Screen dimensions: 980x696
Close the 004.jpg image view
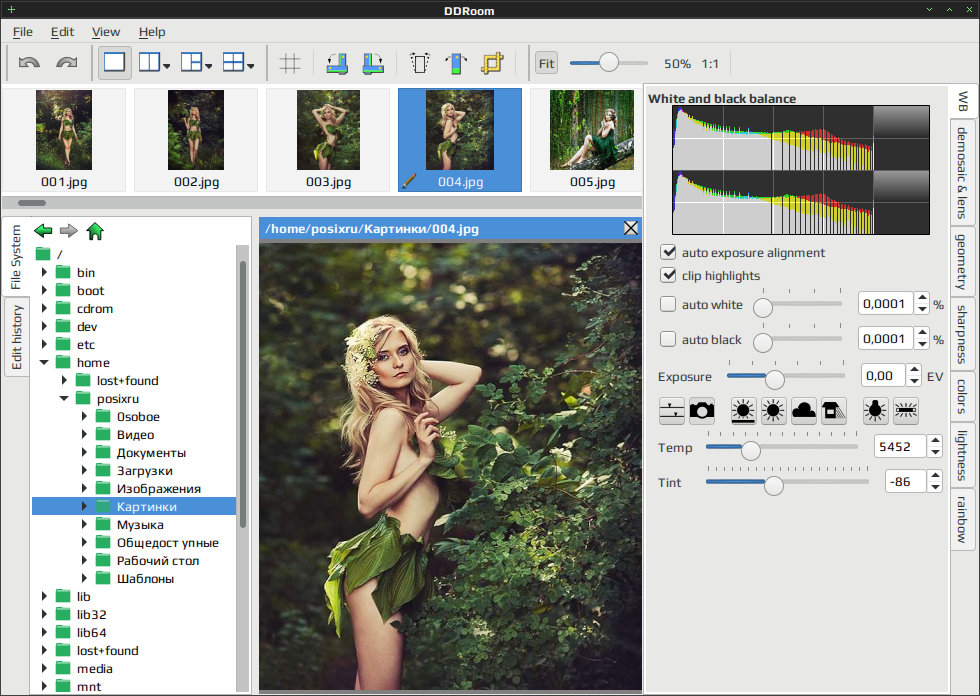631,228
